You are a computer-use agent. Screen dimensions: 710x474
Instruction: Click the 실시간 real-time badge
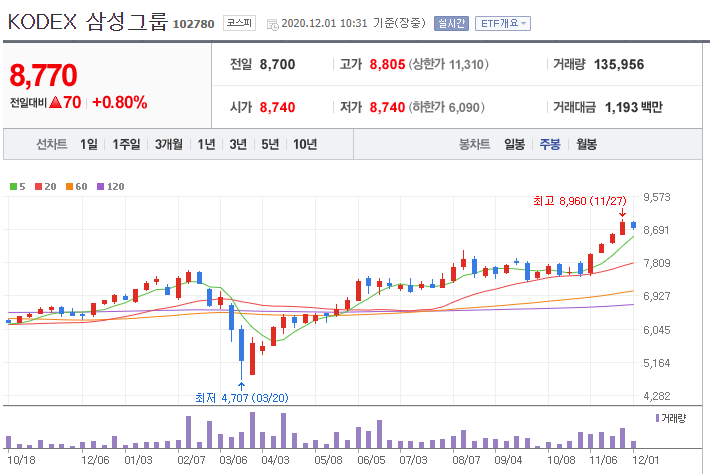451,24
